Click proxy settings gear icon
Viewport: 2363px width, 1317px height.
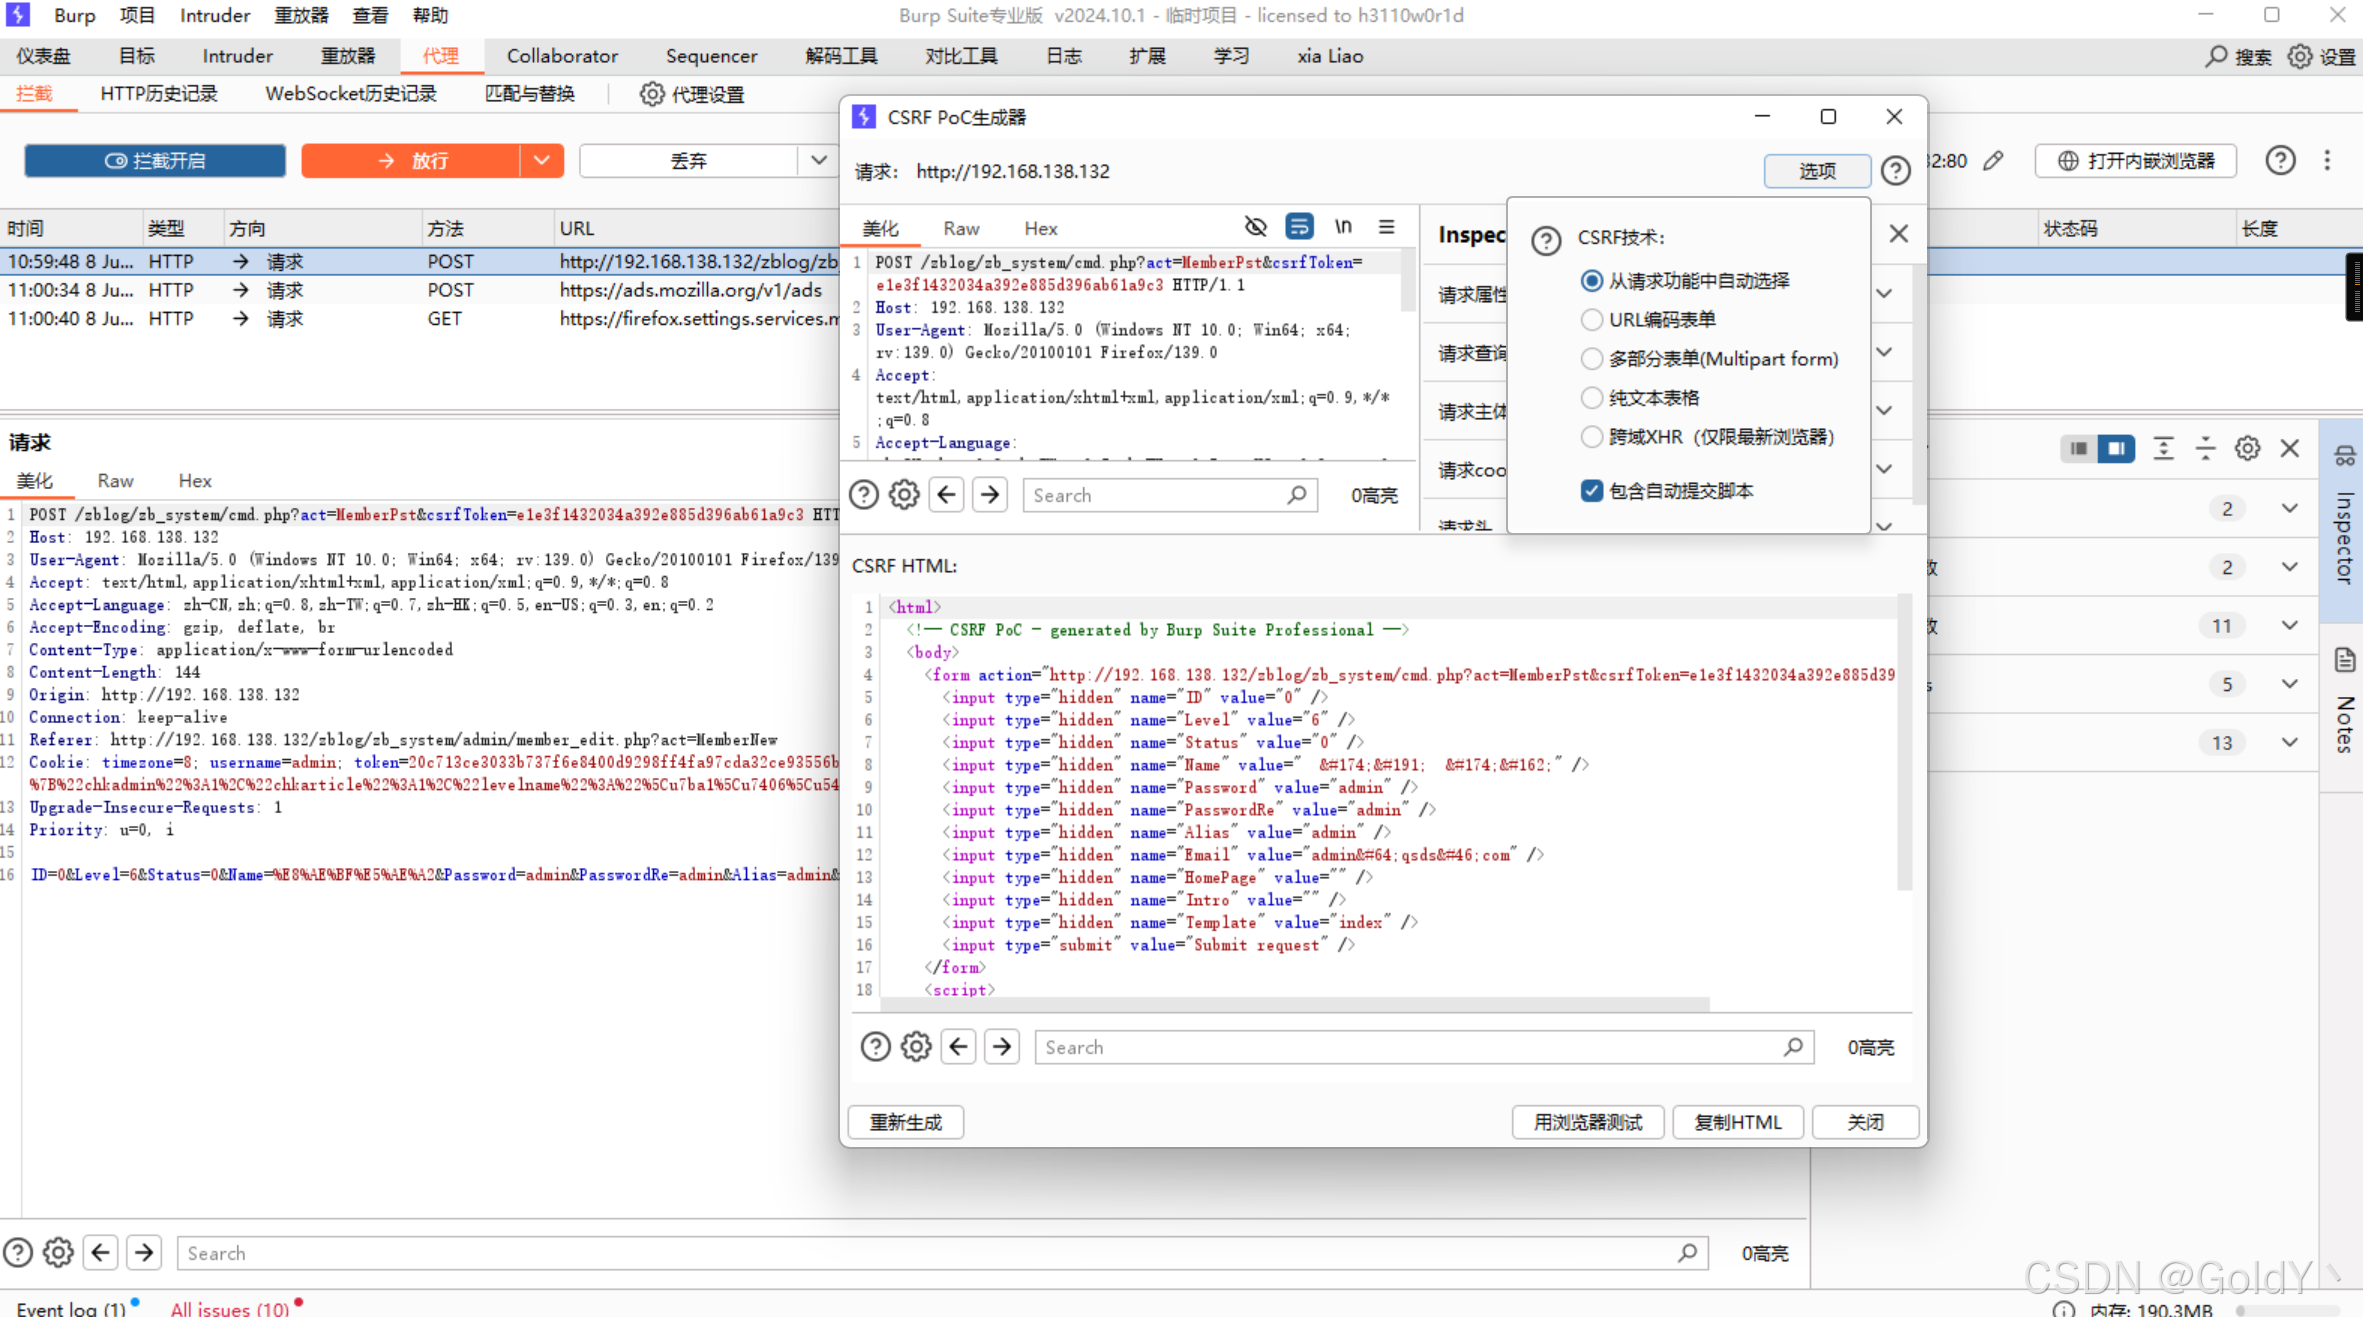[651, 94]
